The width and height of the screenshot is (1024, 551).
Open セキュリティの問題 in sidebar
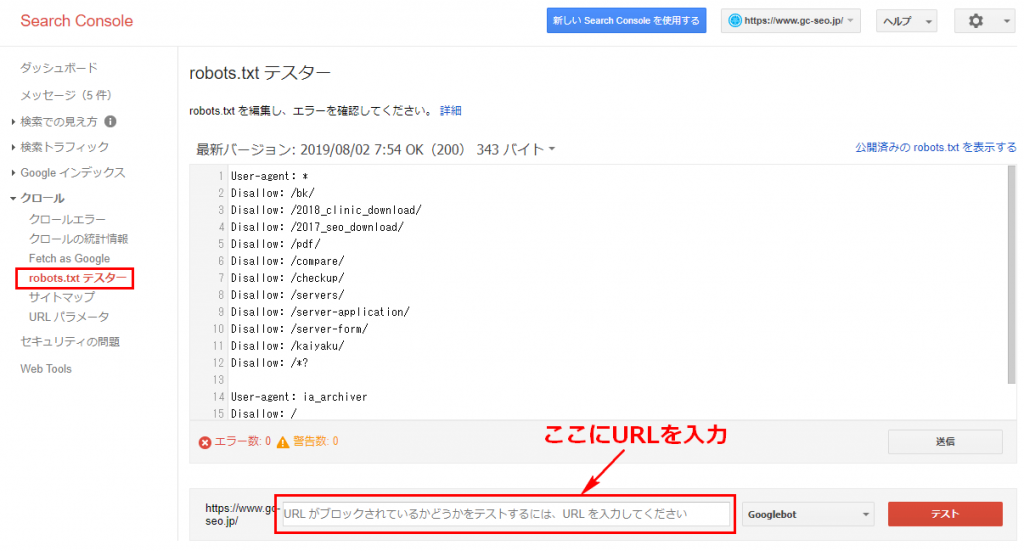(x=70, y=341)
